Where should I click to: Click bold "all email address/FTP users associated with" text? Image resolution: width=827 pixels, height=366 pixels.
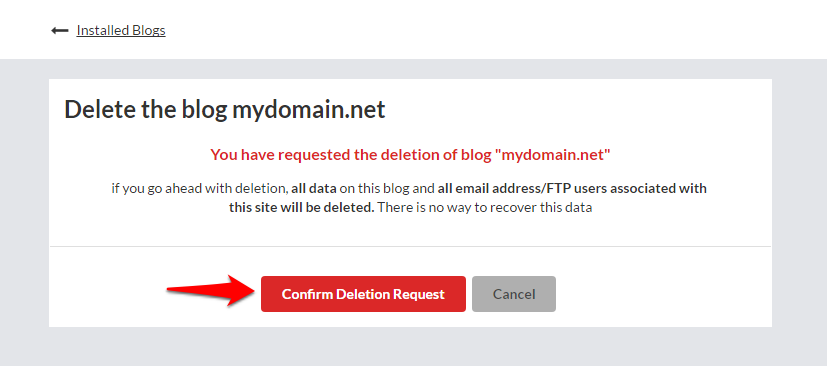tap(572, 188)
